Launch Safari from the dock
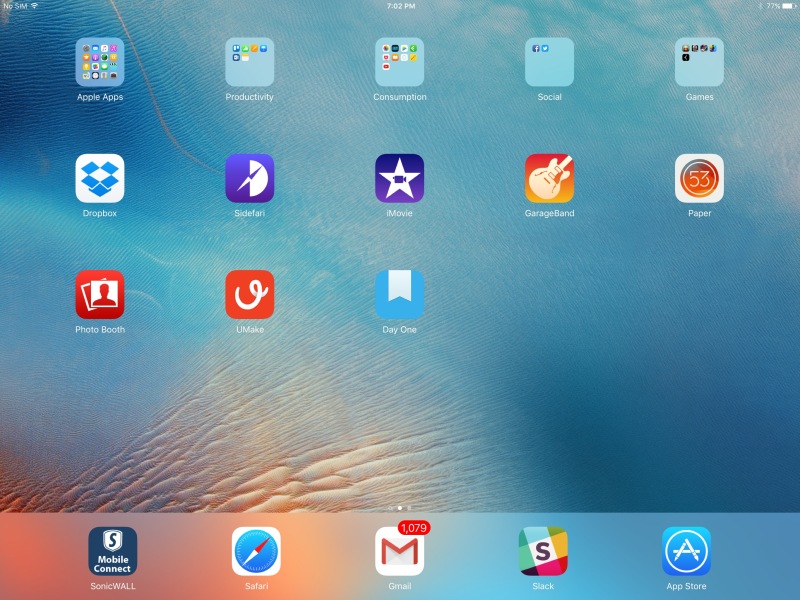 256,551
